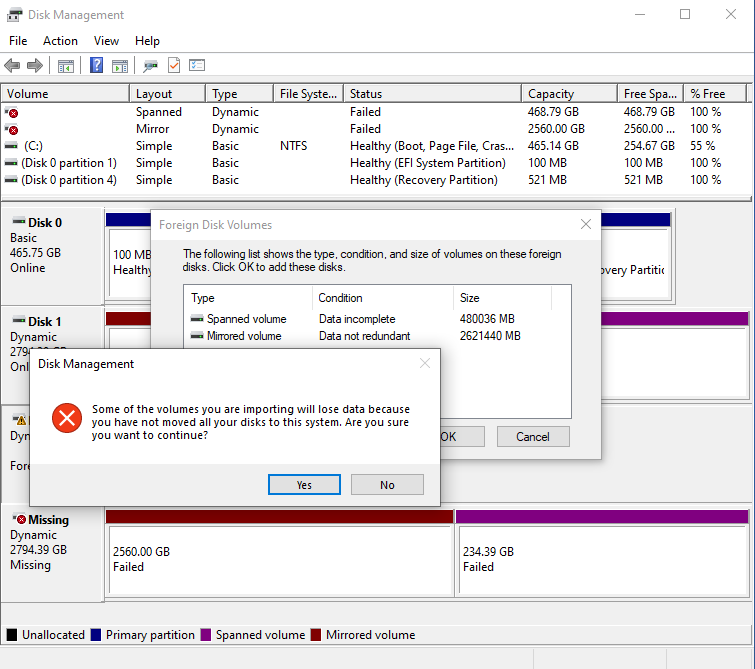Click the Connect/Rescan disks toolbar icon
755x669 pixels.
pyautogui.click(x=150, y=66)
